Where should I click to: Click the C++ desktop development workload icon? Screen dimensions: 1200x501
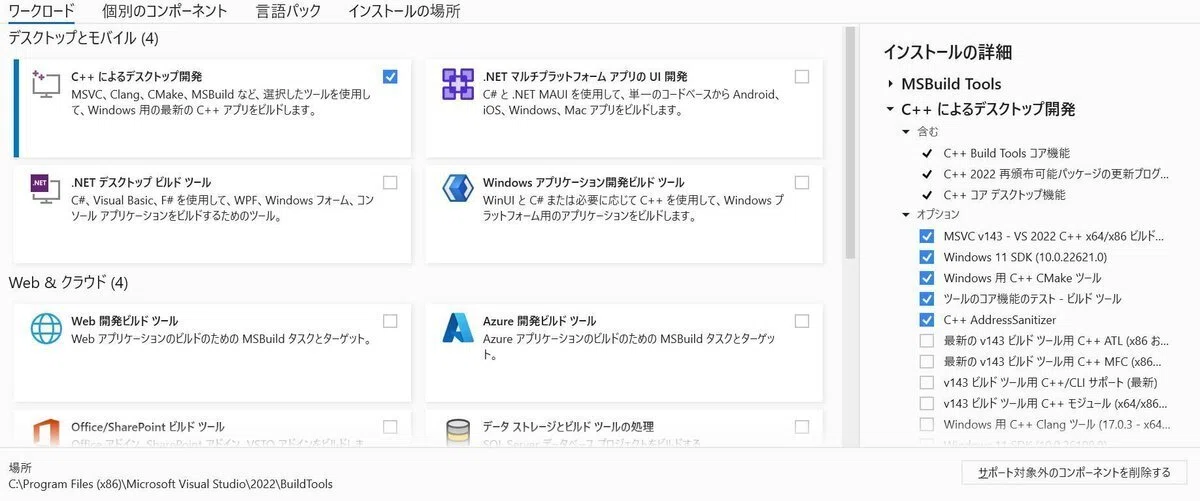(46, 85)
